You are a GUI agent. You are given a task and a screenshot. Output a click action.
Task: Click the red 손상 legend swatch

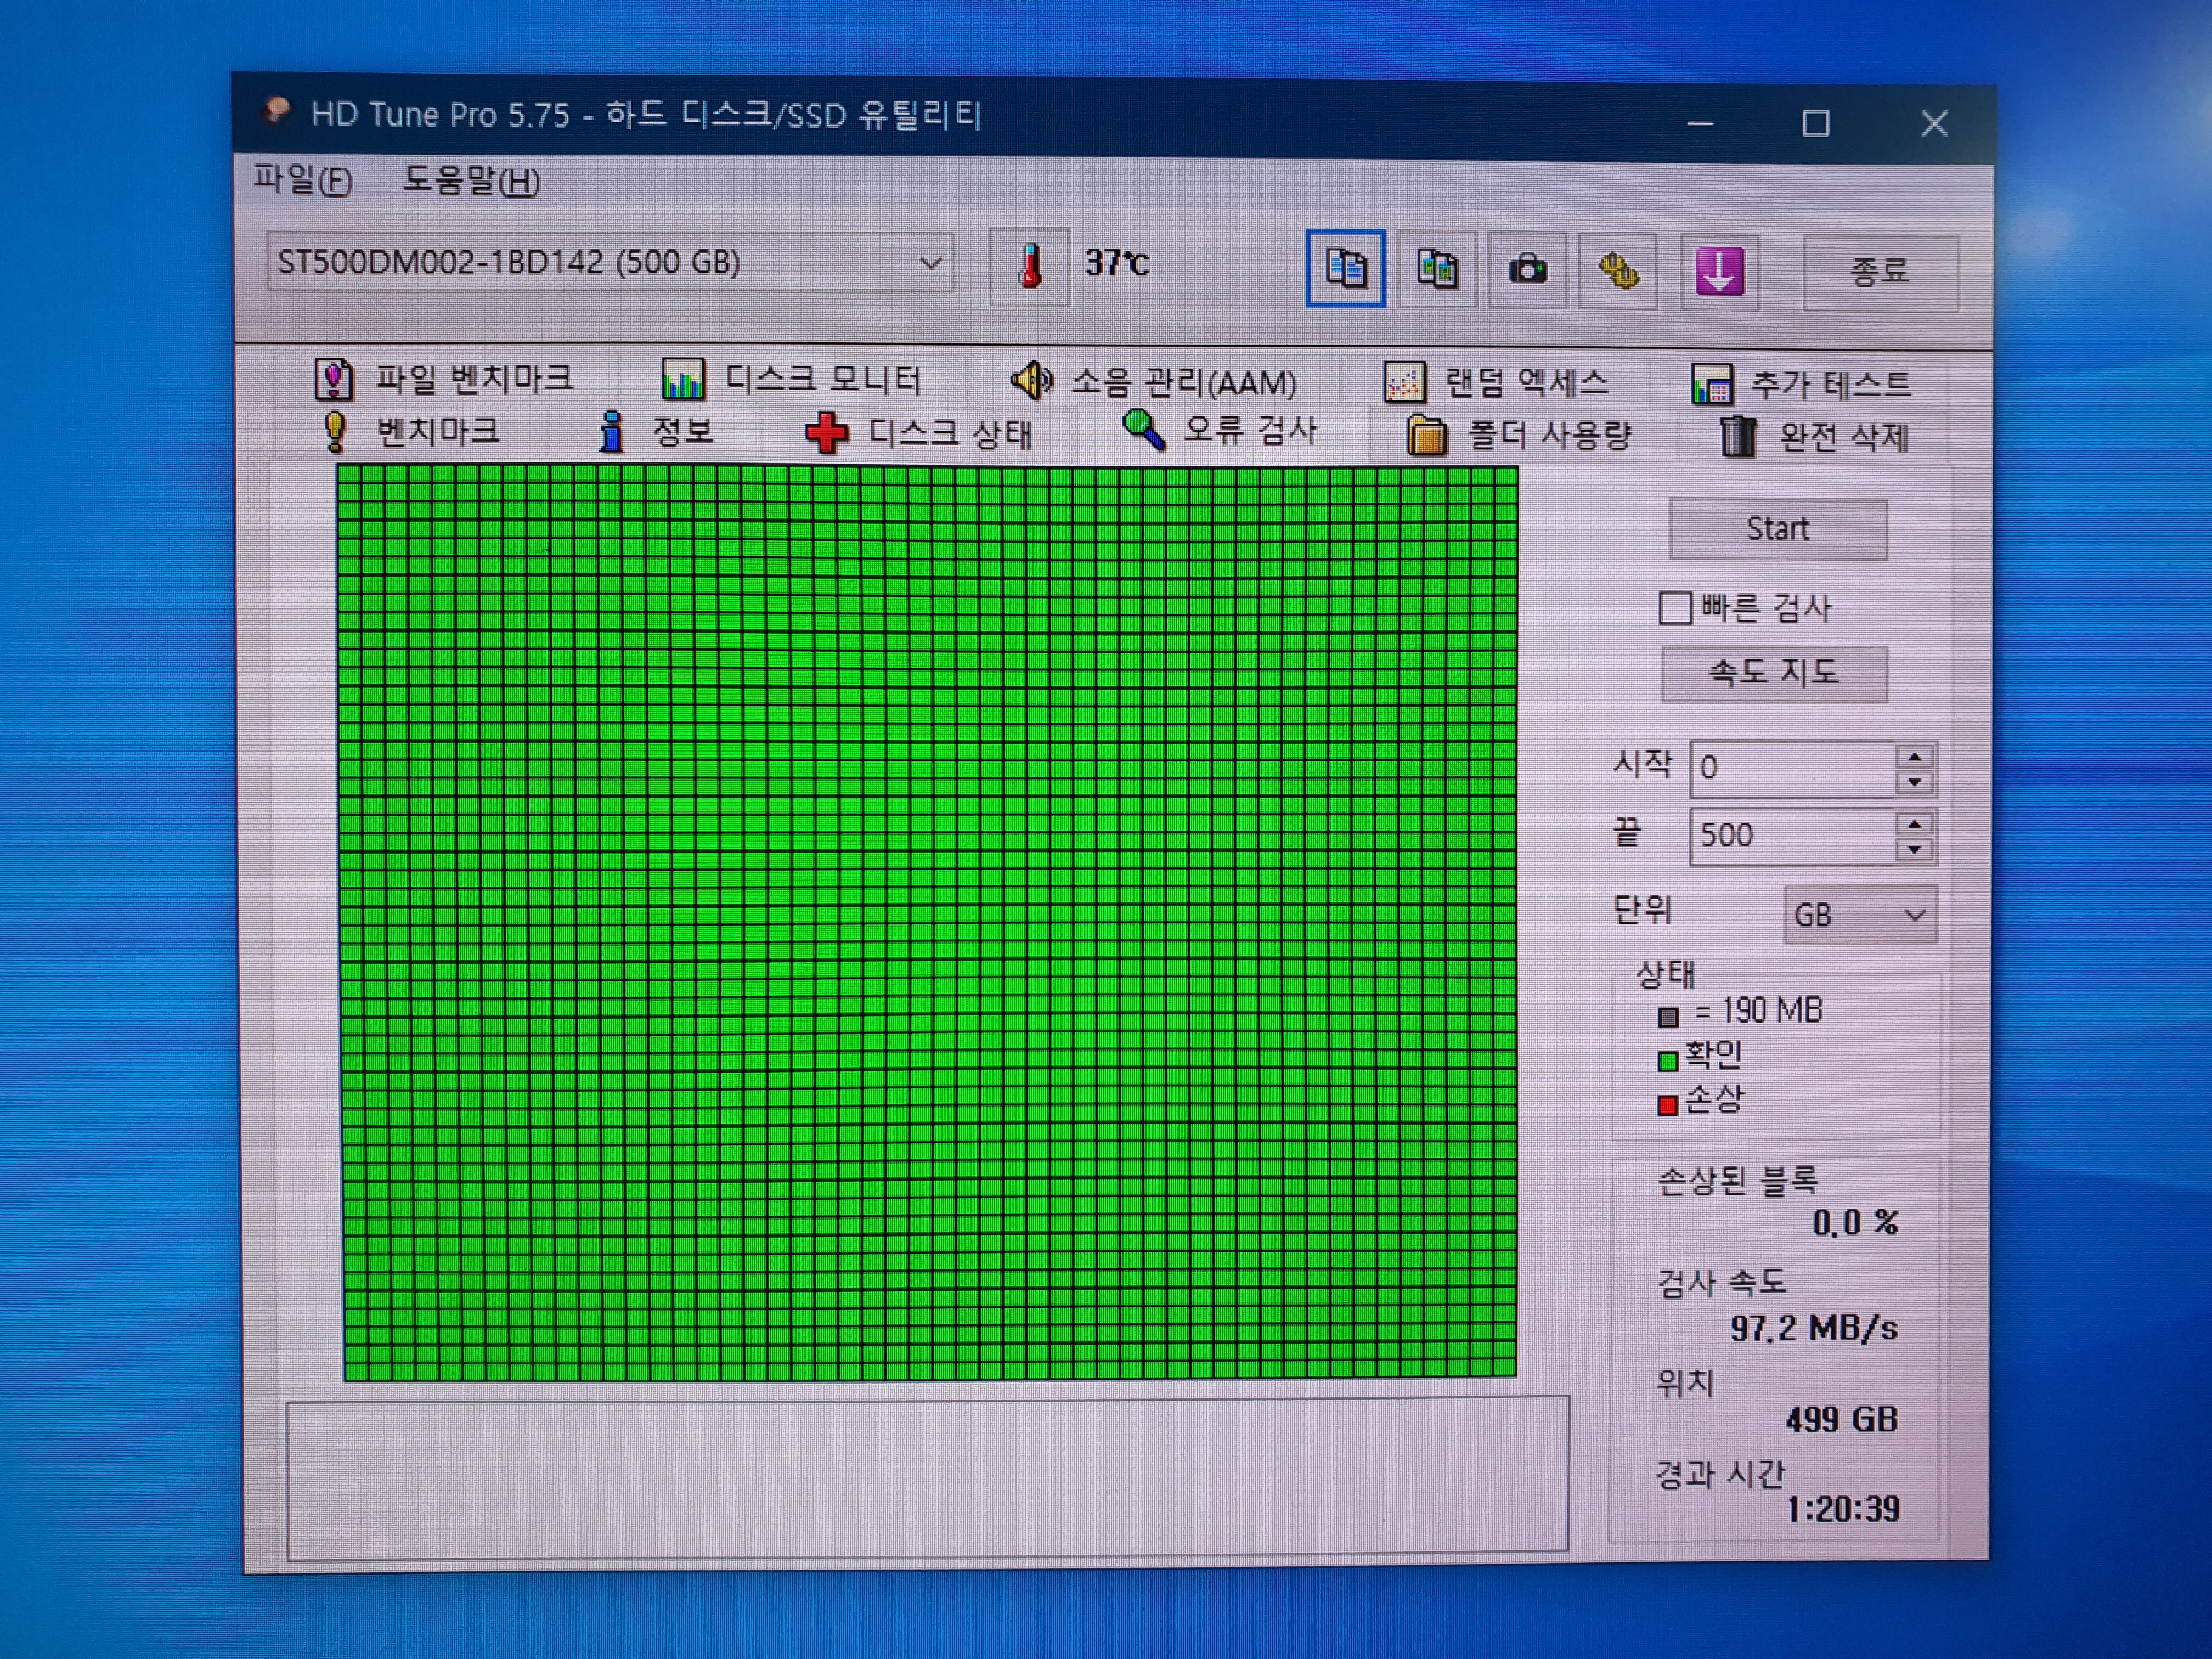point(1667,1105)
